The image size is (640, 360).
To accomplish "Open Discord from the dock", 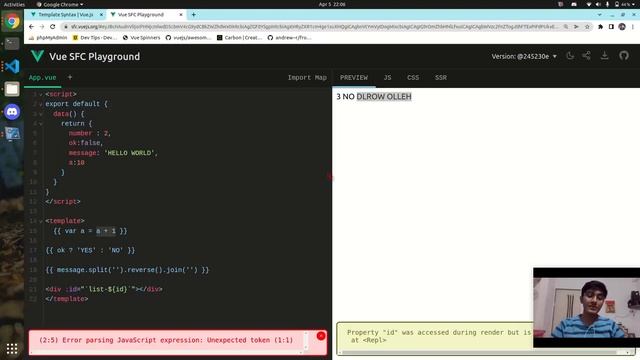I will click(12, 111).
